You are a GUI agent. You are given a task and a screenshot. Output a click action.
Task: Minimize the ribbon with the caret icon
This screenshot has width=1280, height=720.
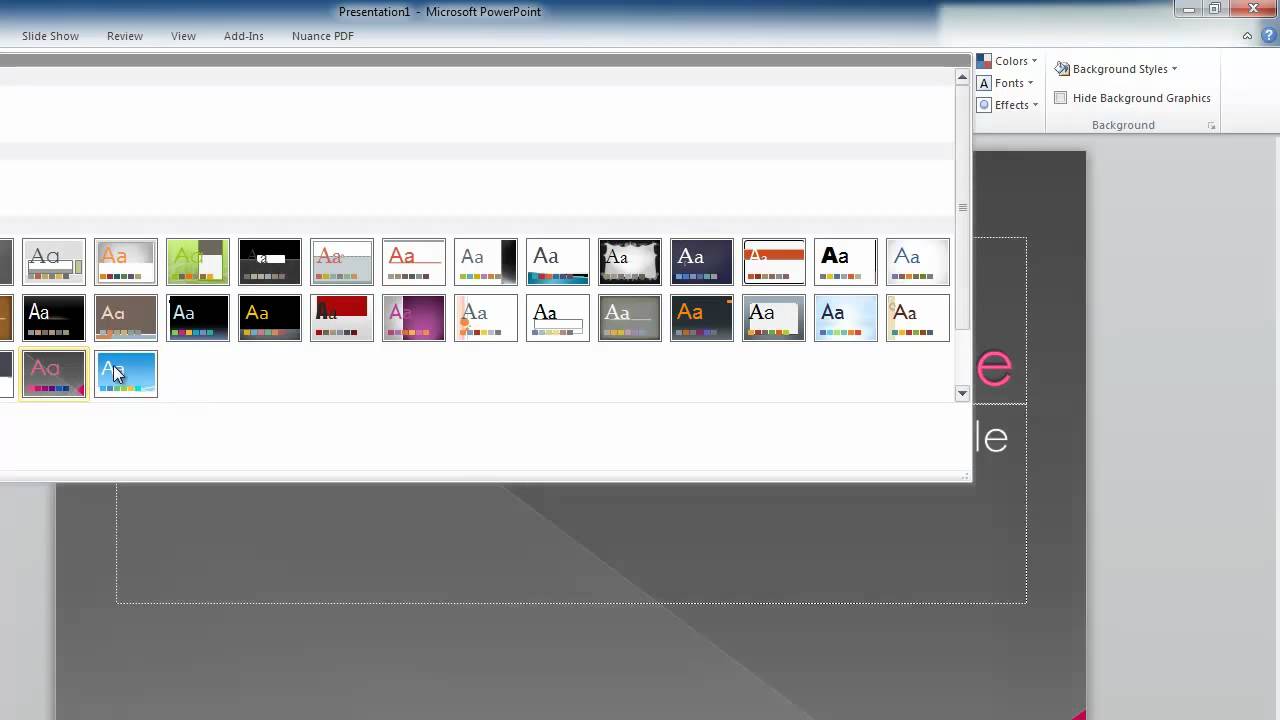coord(1247,36)
